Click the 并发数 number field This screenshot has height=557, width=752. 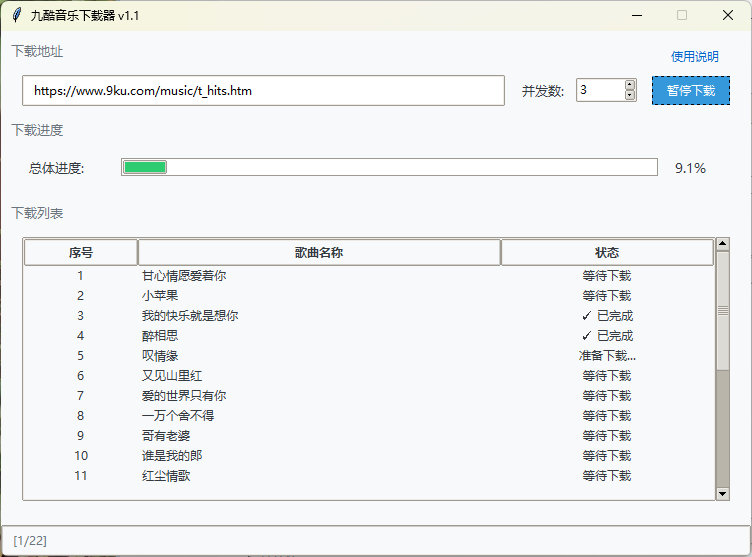click(599, 91)
